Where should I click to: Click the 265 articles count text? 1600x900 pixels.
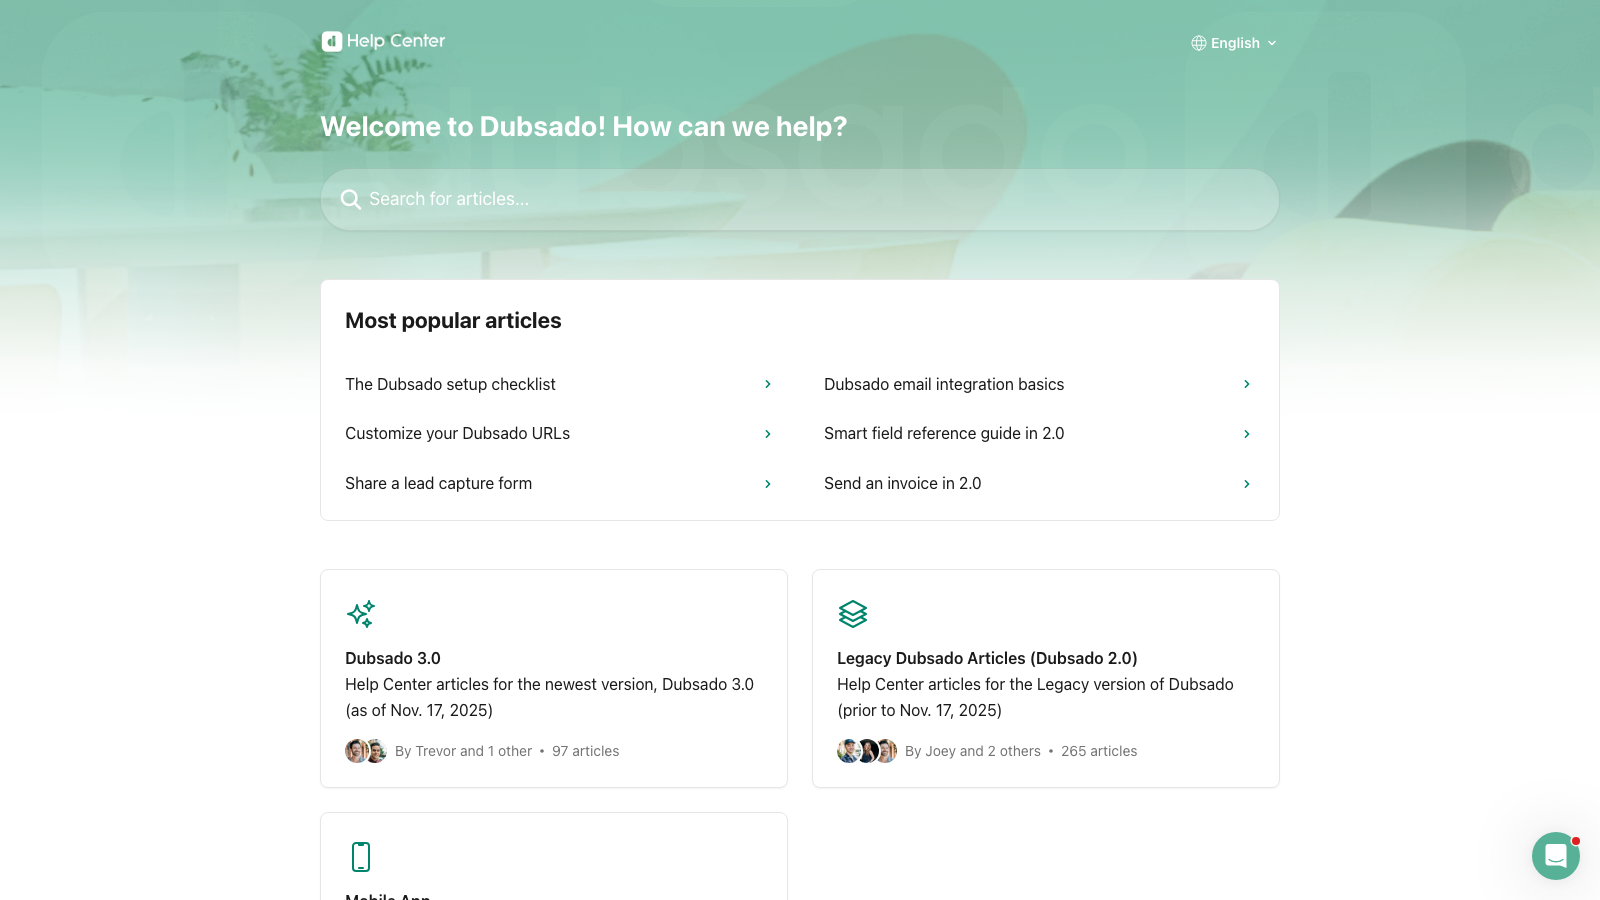pyautogui.click(x=1099, y=751)
